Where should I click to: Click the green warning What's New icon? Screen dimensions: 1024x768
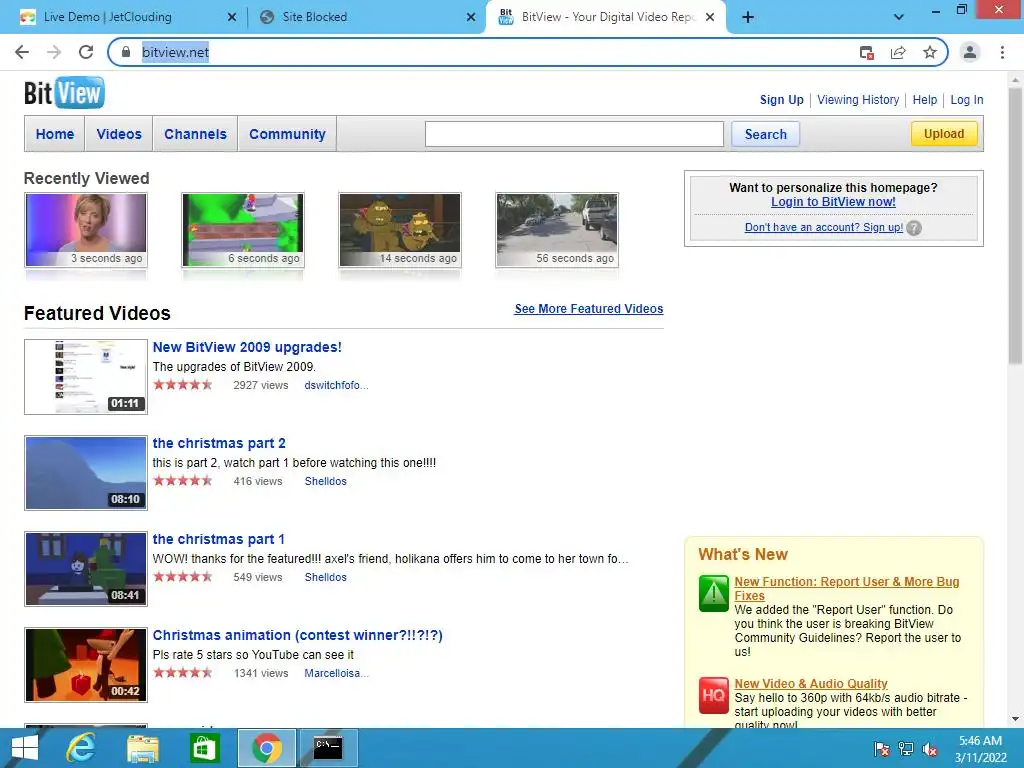[x=713, y=593]
